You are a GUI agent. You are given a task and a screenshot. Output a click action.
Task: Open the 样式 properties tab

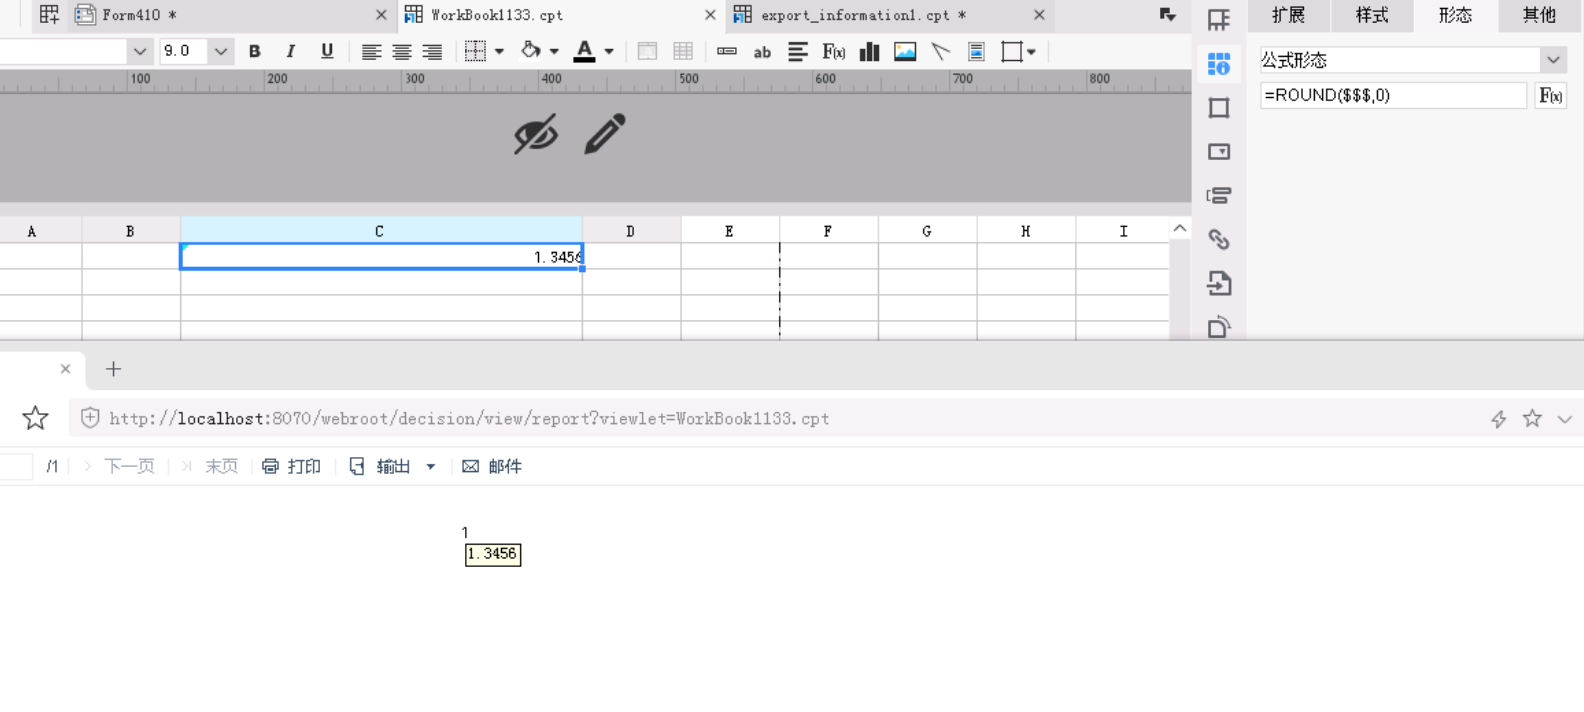1372,15
